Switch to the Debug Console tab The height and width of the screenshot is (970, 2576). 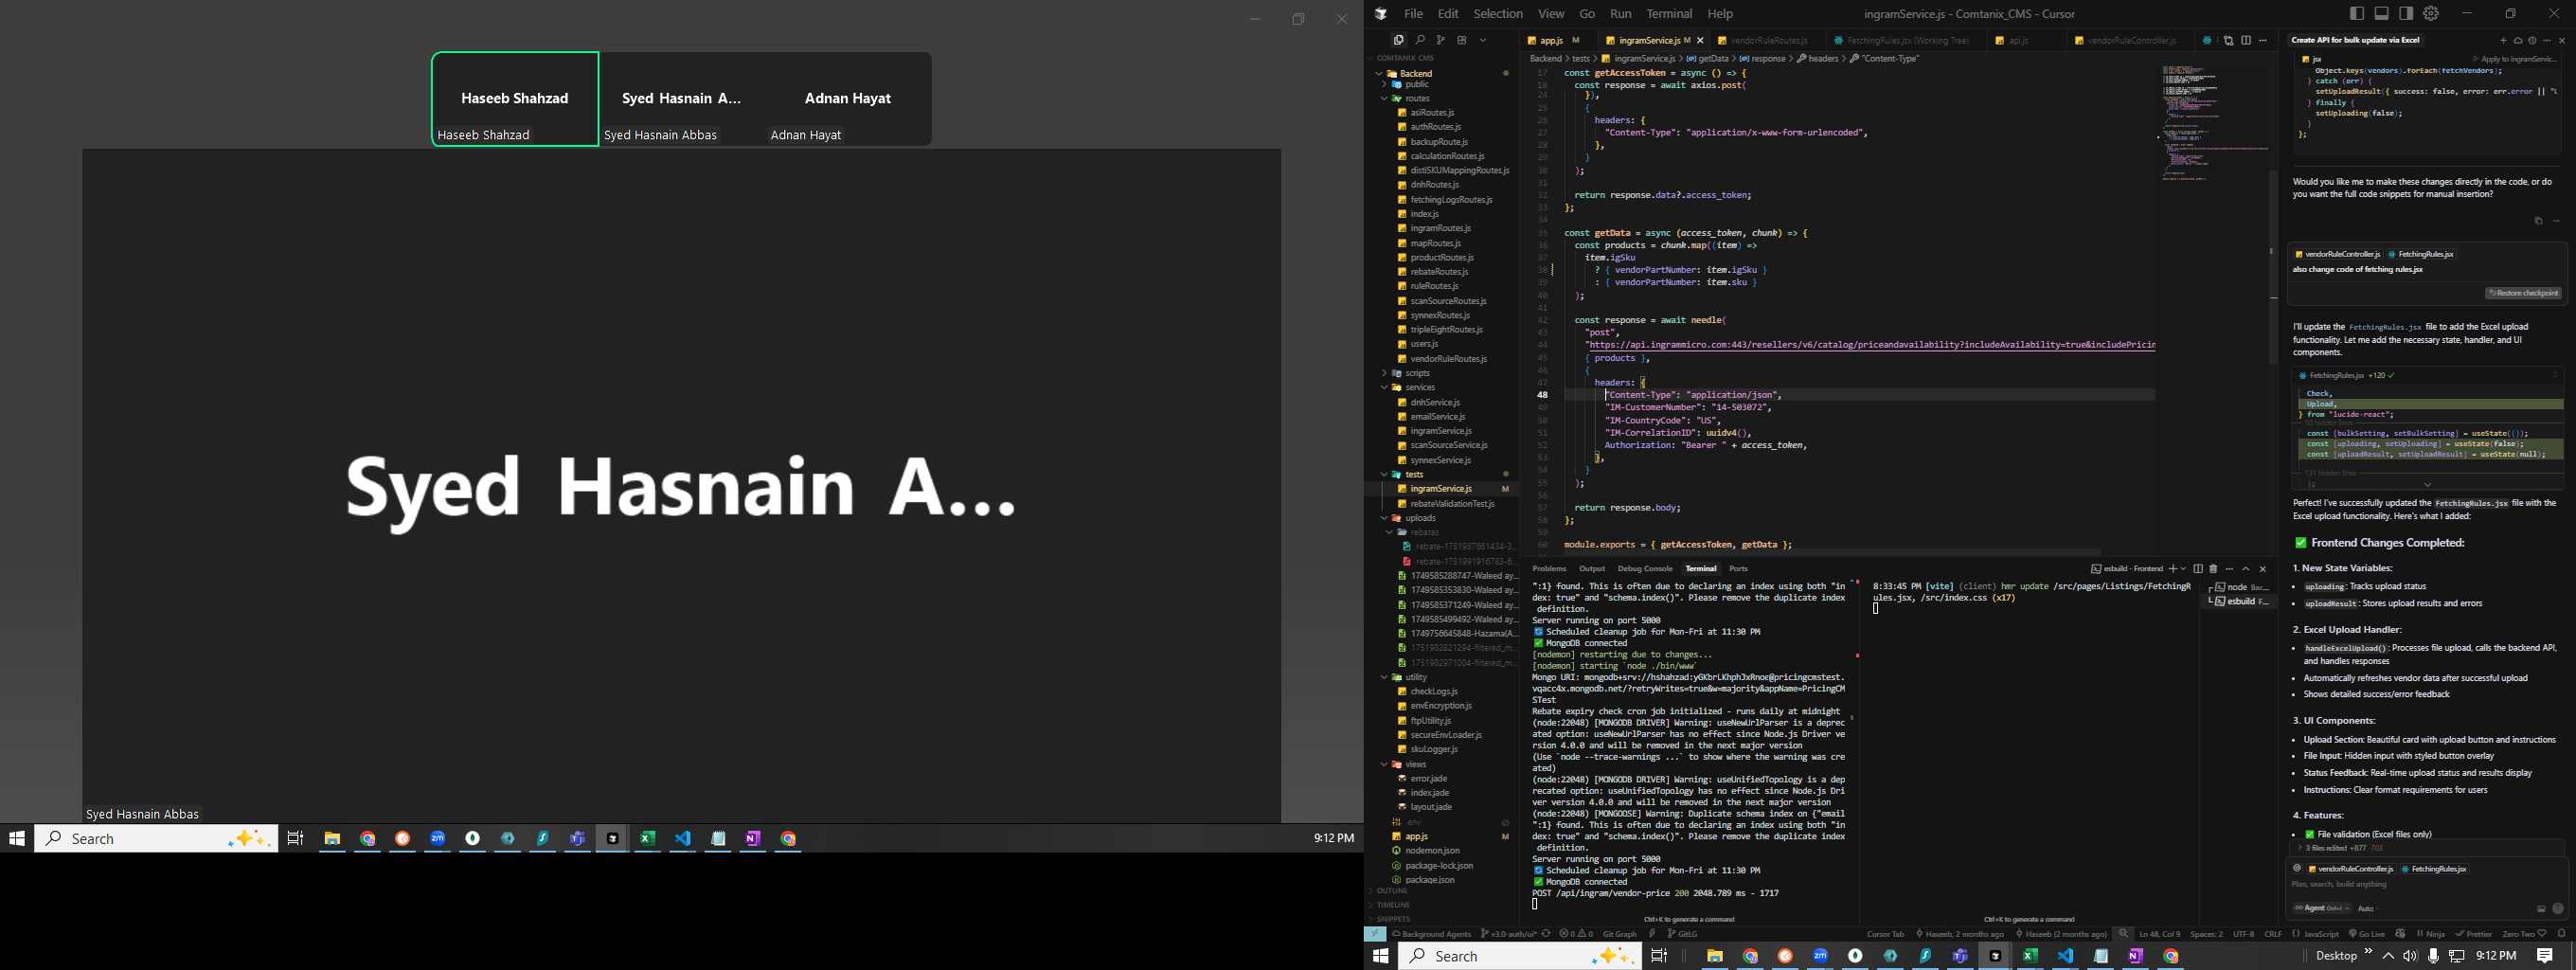pyautogui.click(x=1645, y=568)
